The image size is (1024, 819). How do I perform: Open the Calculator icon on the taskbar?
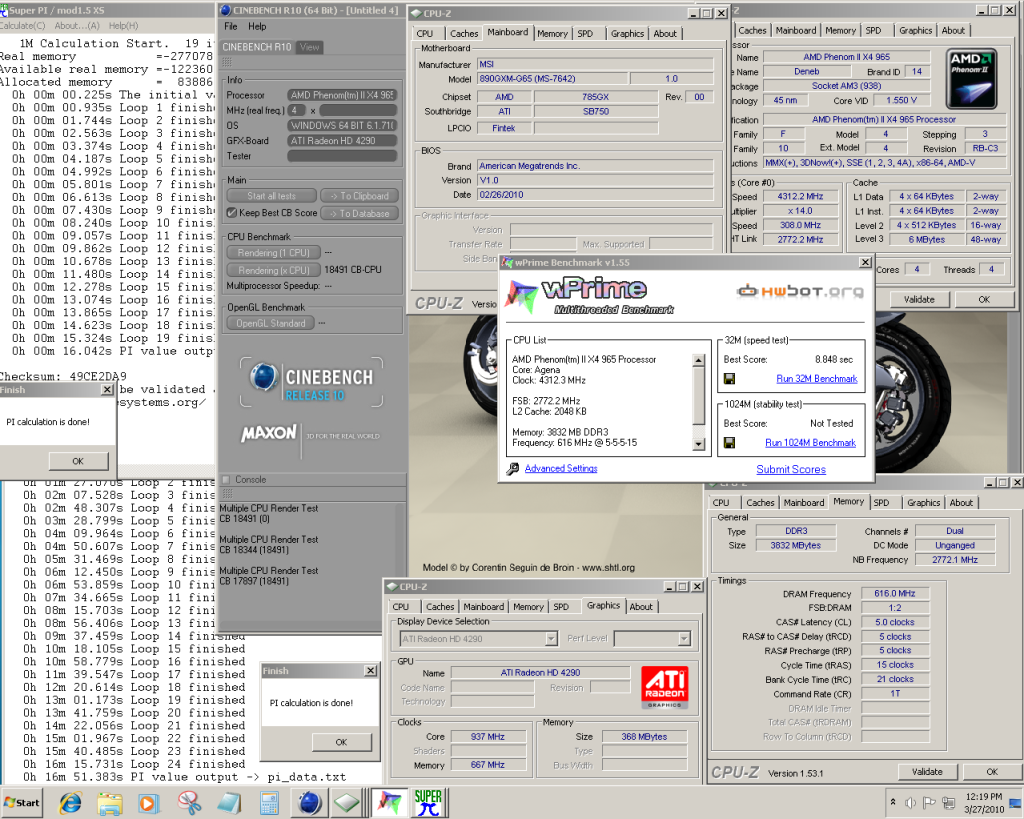tap(268, 802)
